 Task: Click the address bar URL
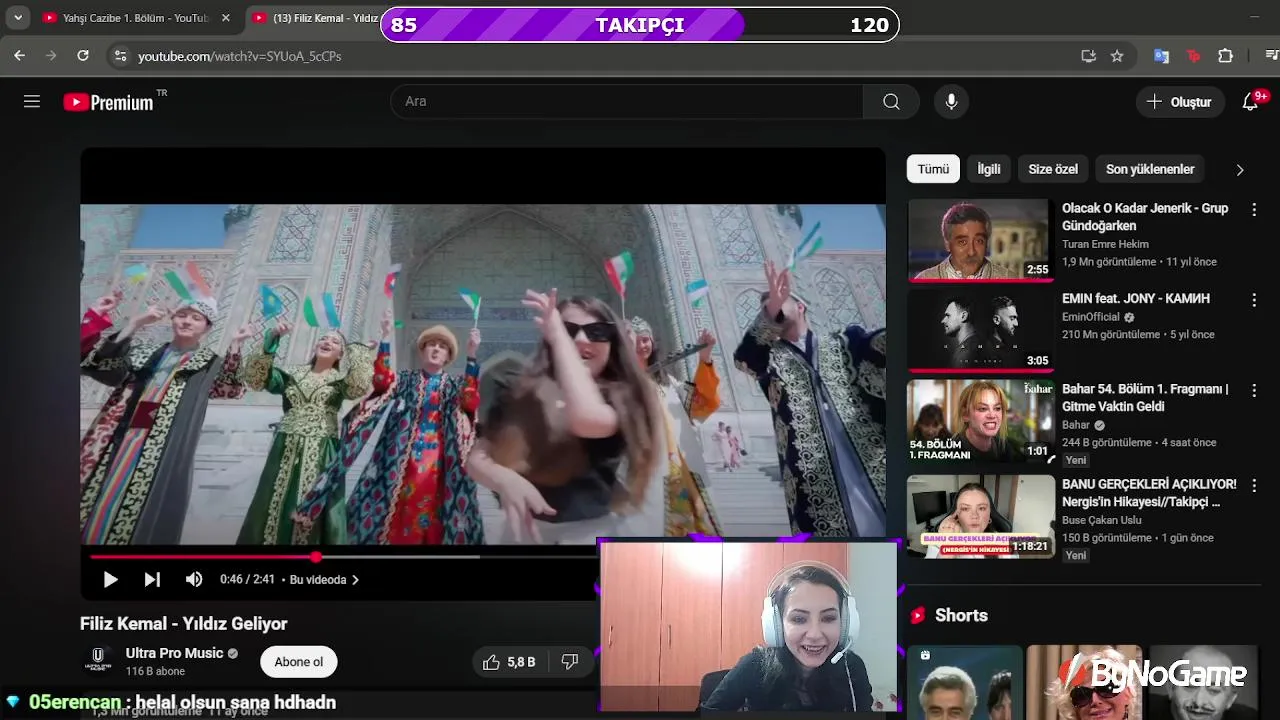tap(239, 56)
